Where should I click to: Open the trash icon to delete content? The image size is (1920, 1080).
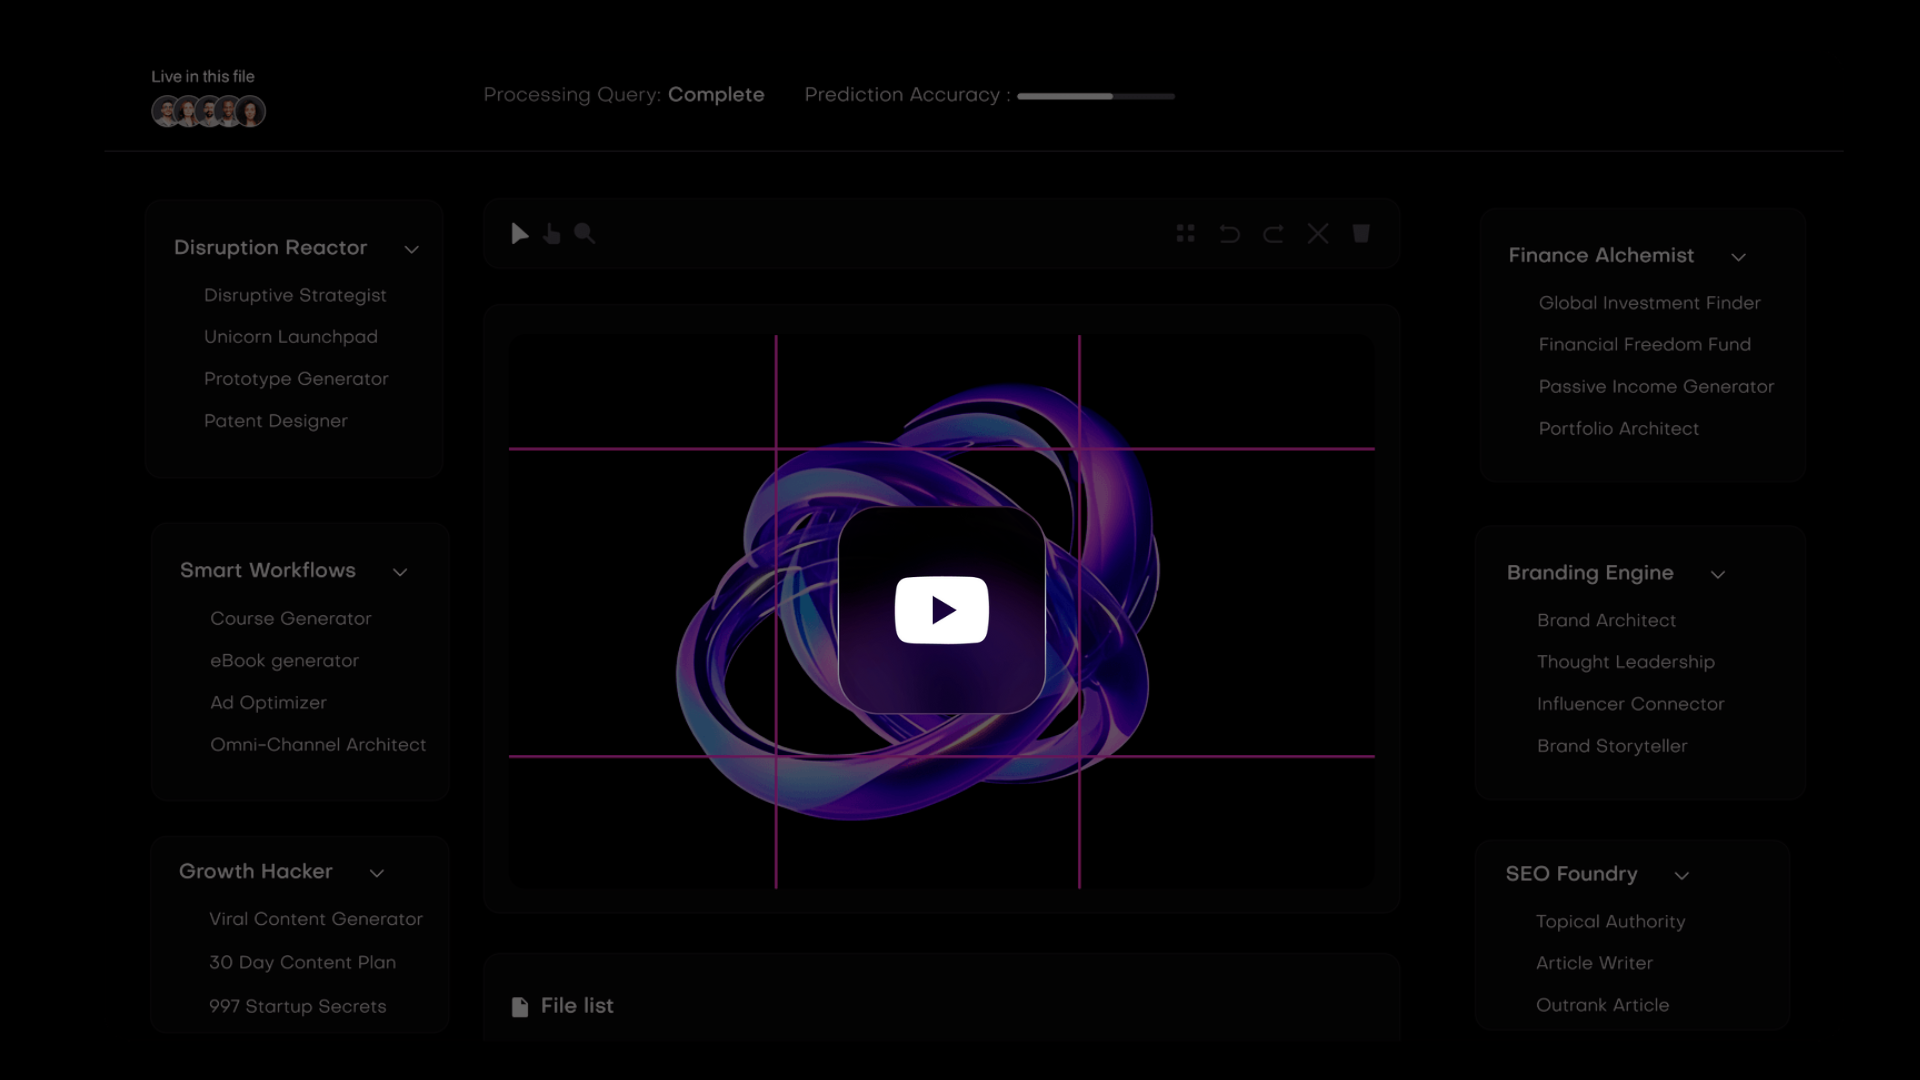(1361, 233)
